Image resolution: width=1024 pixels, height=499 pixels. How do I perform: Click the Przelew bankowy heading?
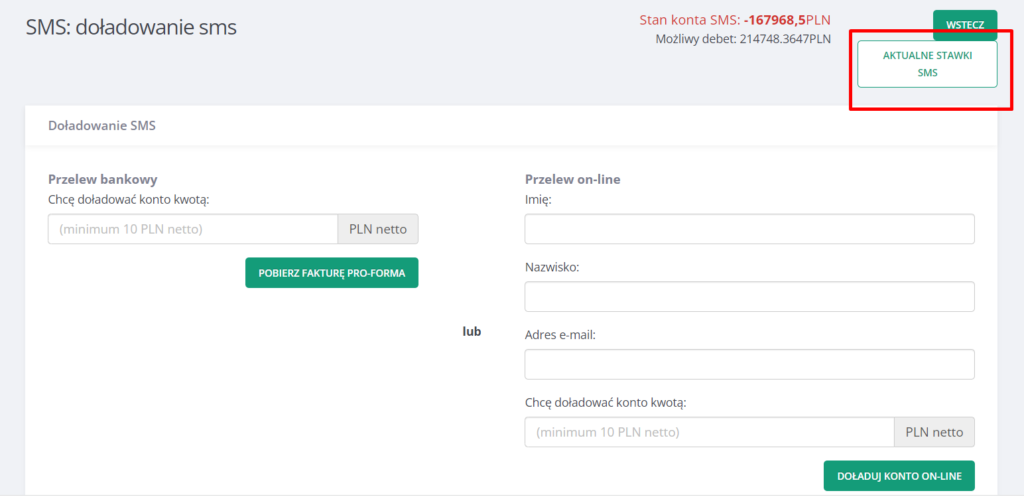(x=103, y=179)
